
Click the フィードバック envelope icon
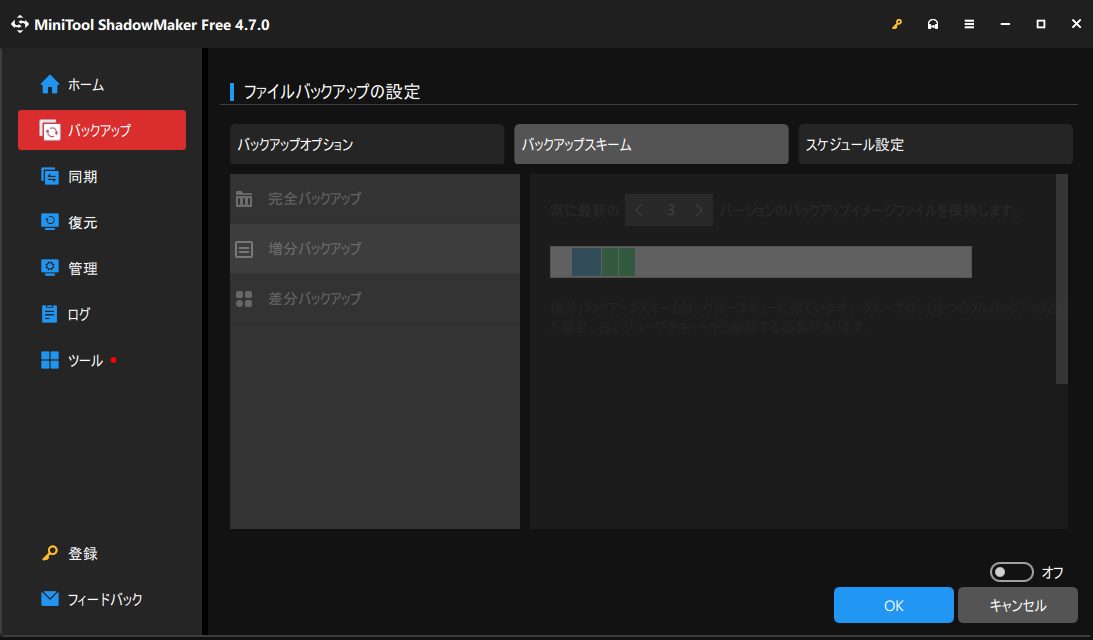point(49,599)
